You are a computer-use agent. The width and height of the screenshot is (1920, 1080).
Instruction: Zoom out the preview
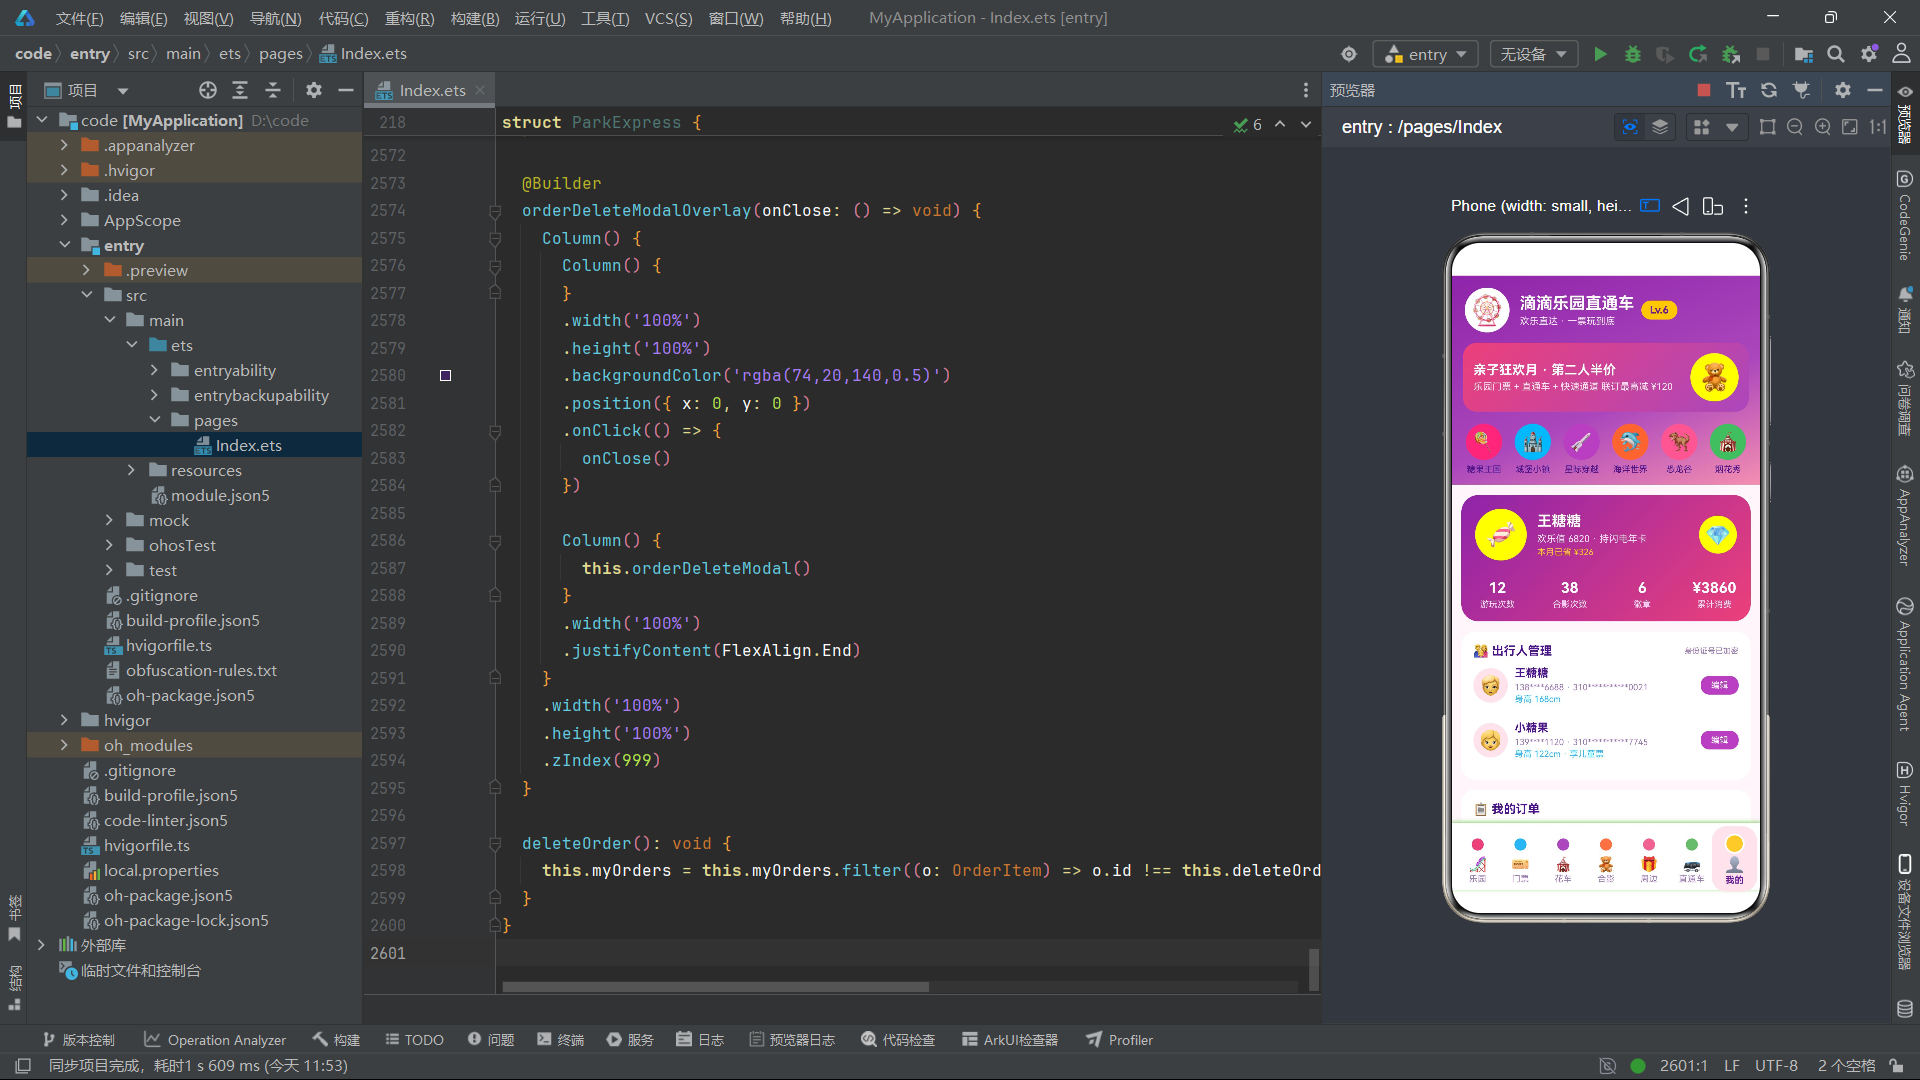1795,127
